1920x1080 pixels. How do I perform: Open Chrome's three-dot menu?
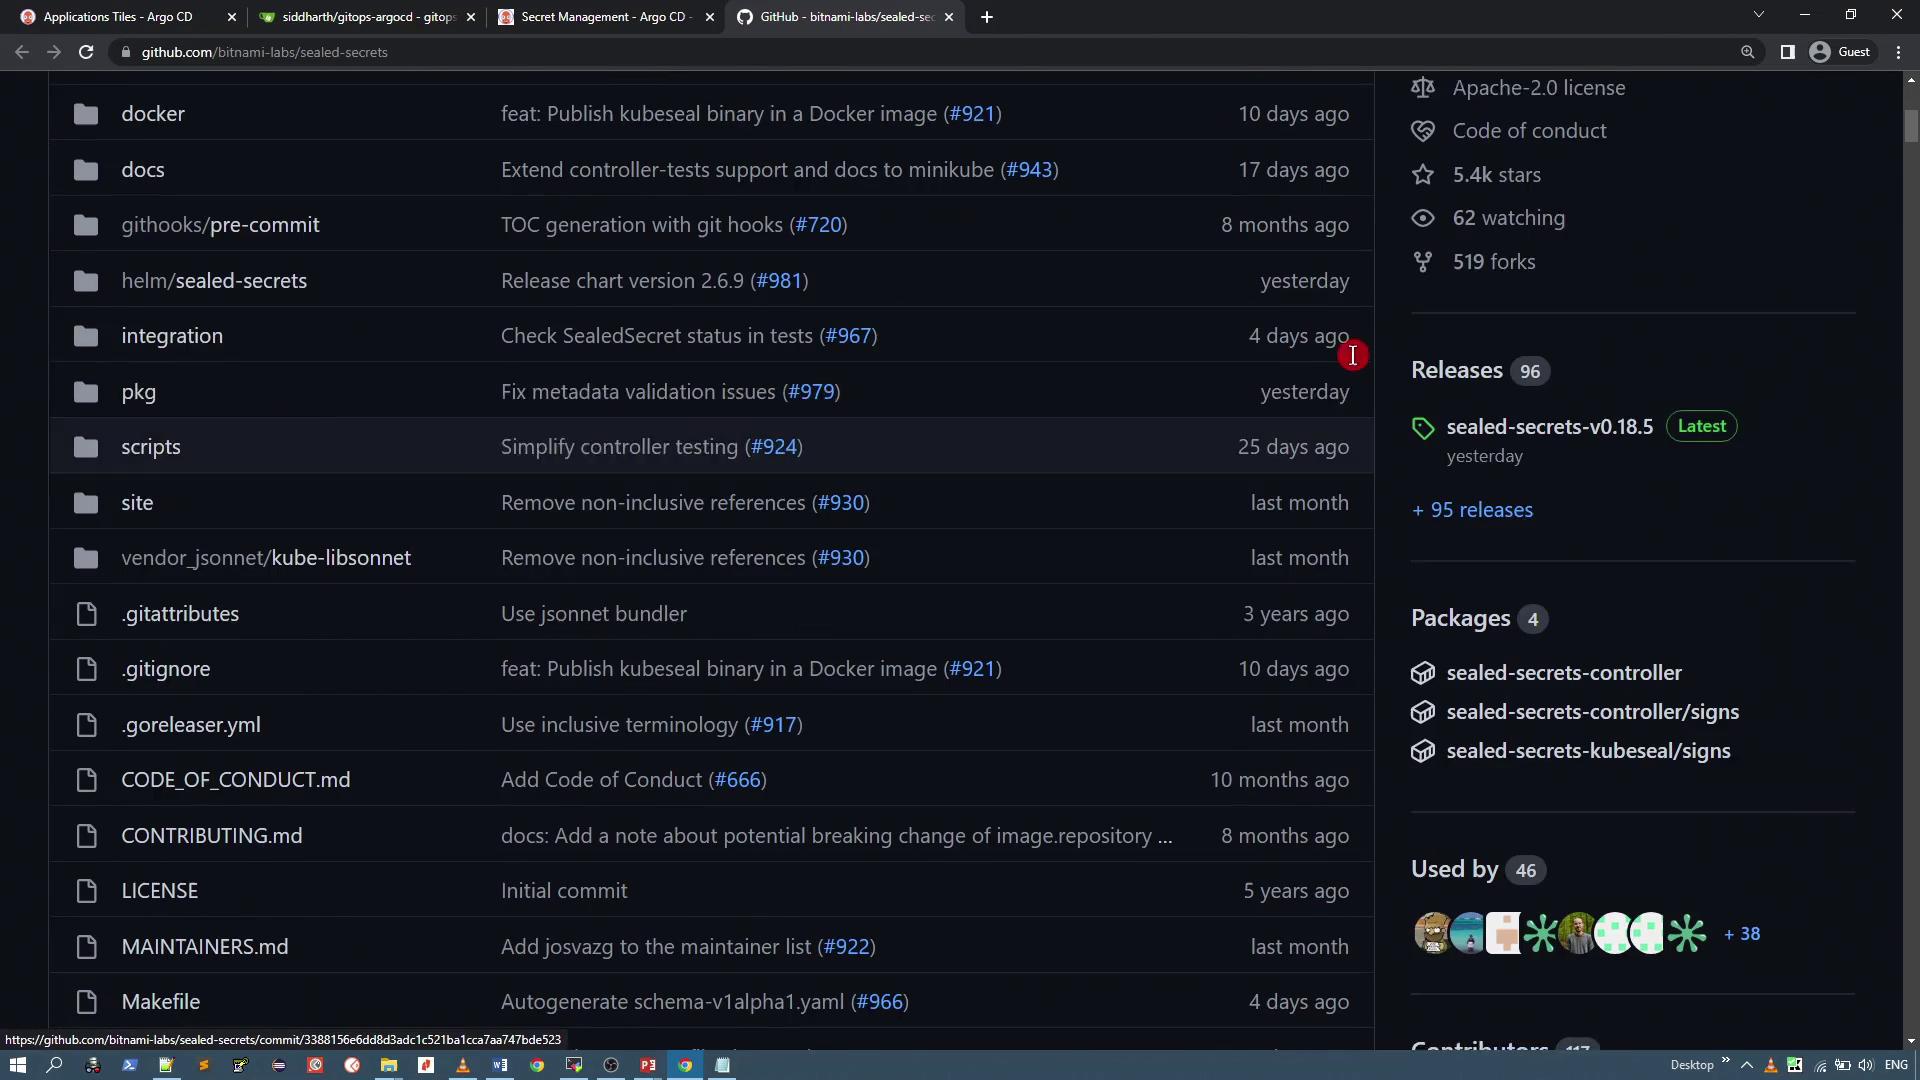coord(1898,52)
